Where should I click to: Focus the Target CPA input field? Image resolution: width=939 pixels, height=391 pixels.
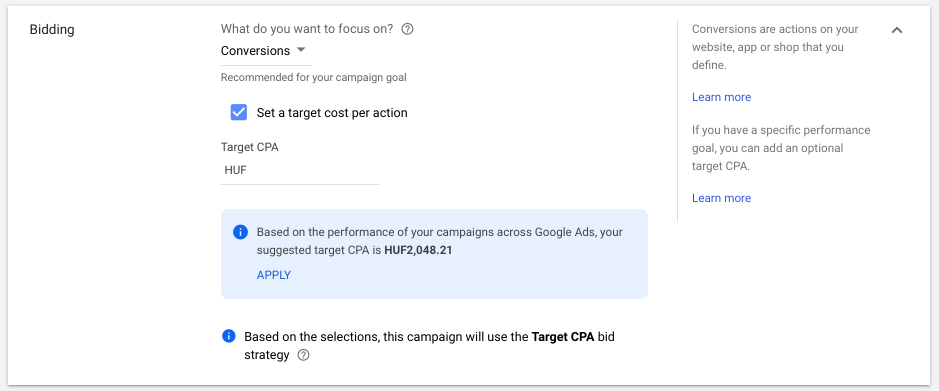(x=299, y=171)
